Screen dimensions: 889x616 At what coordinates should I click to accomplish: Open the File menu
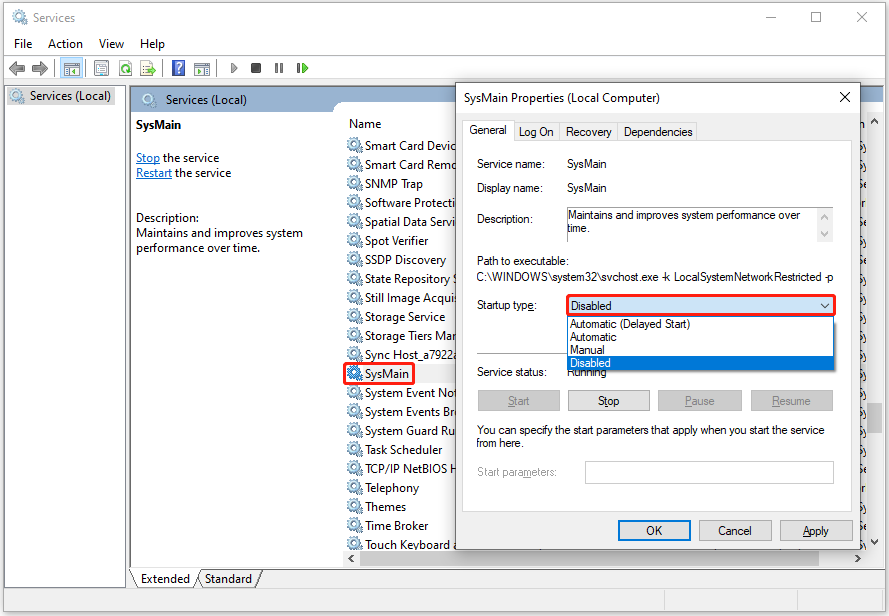point(23,44)
